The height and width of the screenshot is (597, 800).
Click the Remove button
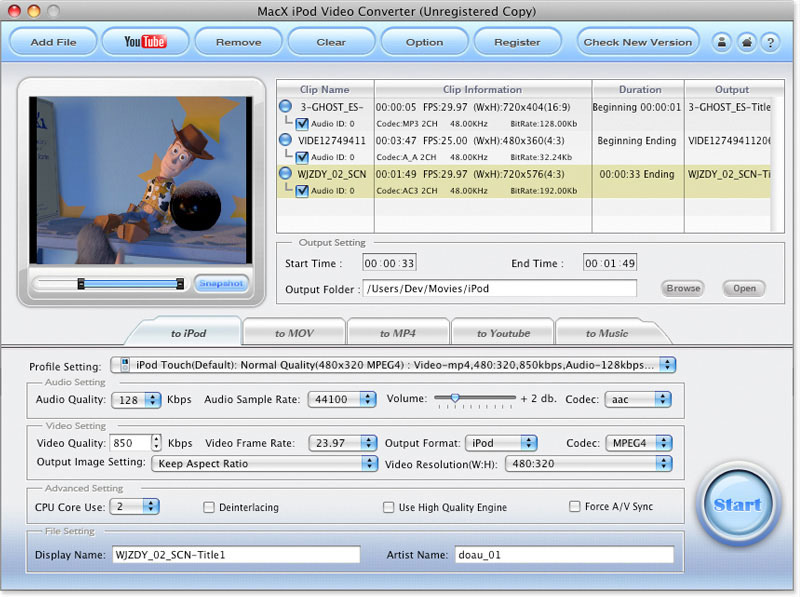238,42
